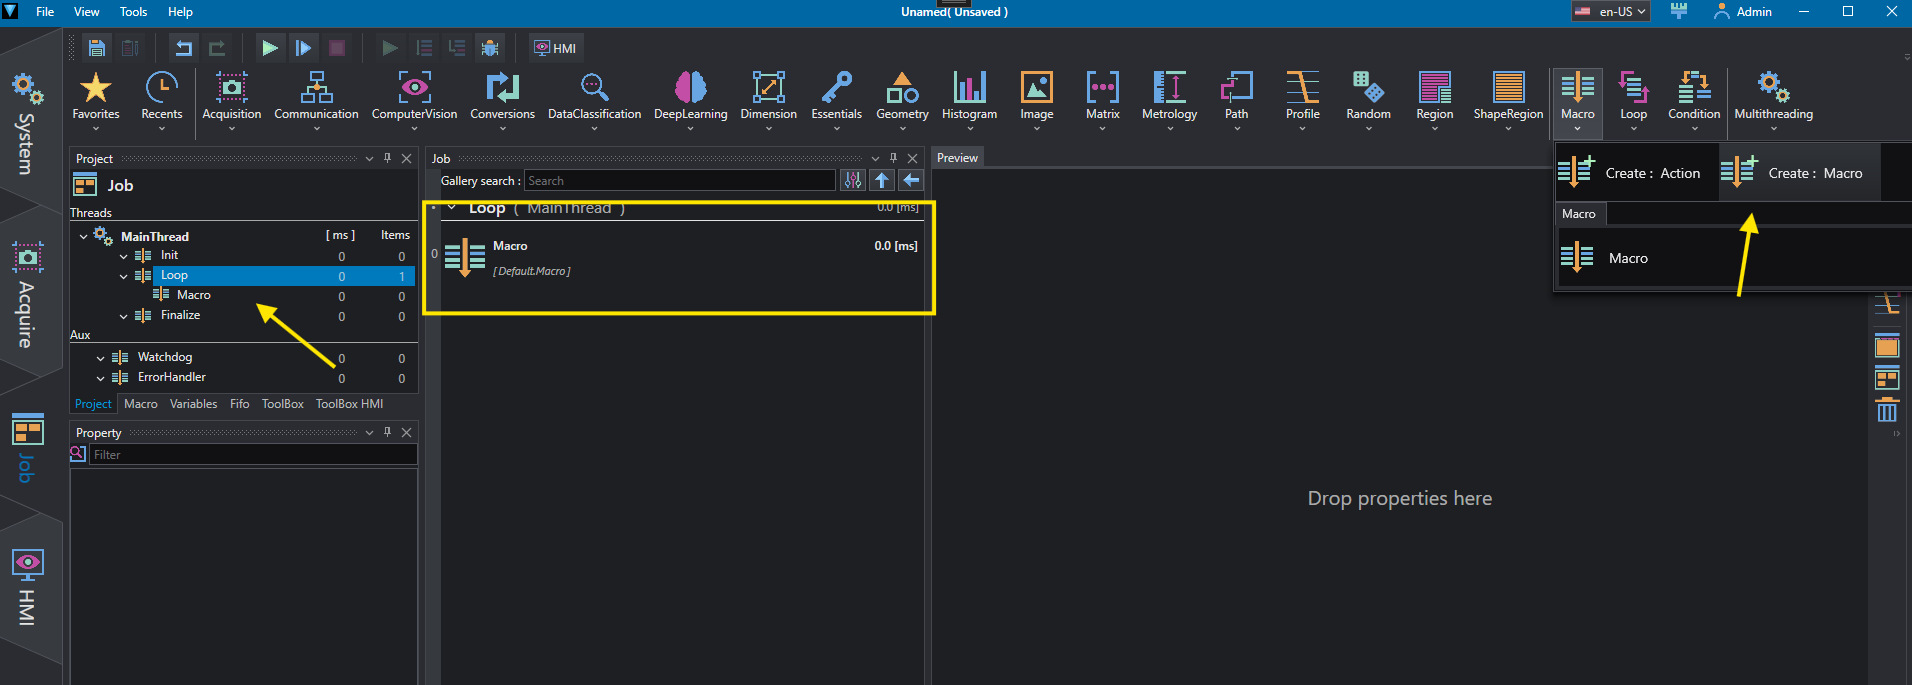Click the Run play button in toolbar
Screen dimensions: 1912x685
(x=269, y=48)
